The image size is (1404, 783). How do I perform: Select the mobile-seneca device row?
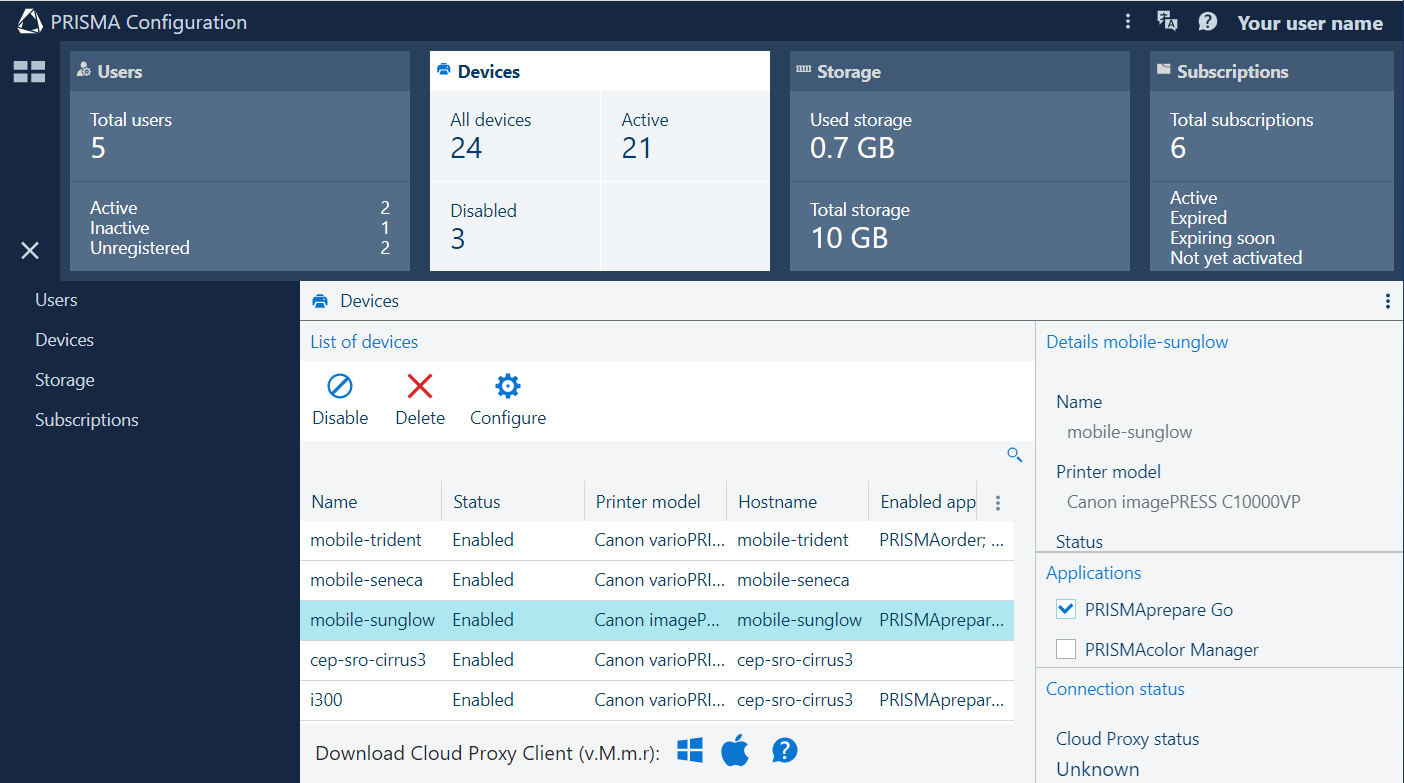tap(657, 580)
